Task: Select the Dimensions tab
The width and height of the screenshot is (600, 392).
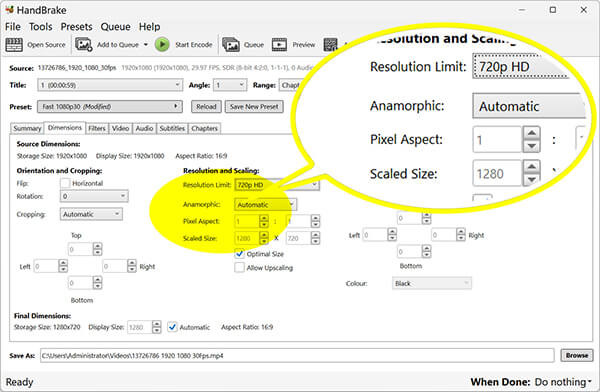Action: tap(65, 127)
